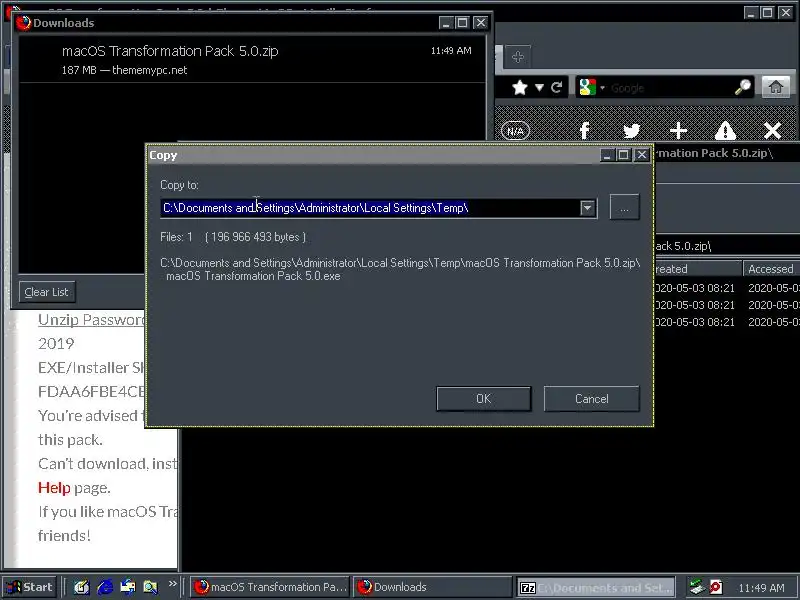Open the Help link on webpage

54,488
